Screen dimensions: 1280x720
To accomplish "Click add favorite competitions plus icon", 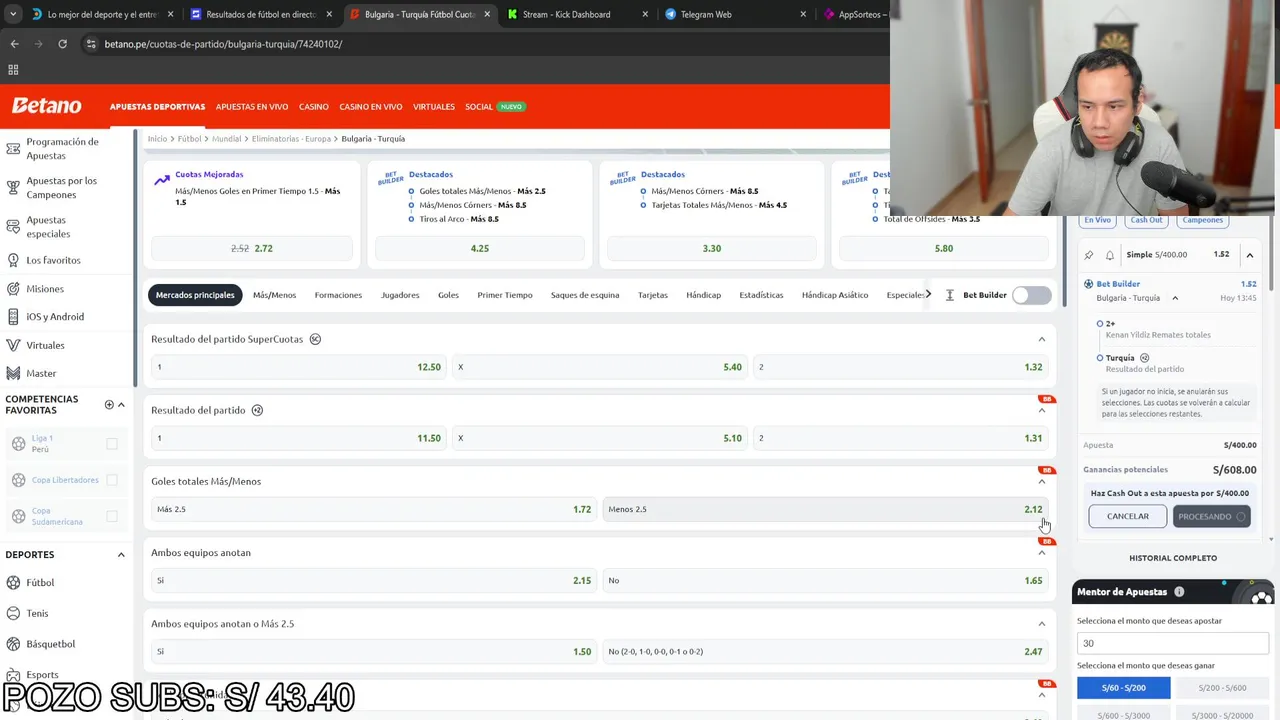I will pos(109,405).
